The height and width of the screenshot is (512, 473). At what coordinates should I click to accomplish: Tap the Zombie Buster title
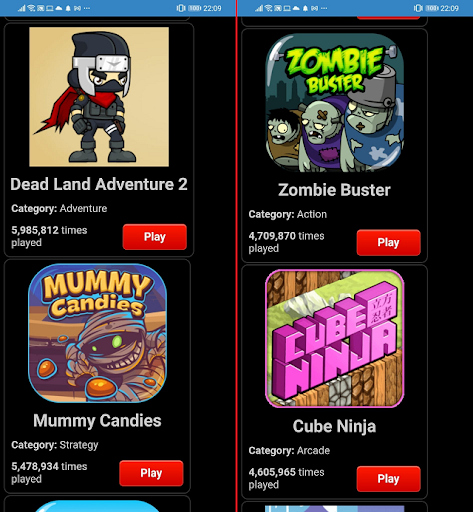pos(334,190)
